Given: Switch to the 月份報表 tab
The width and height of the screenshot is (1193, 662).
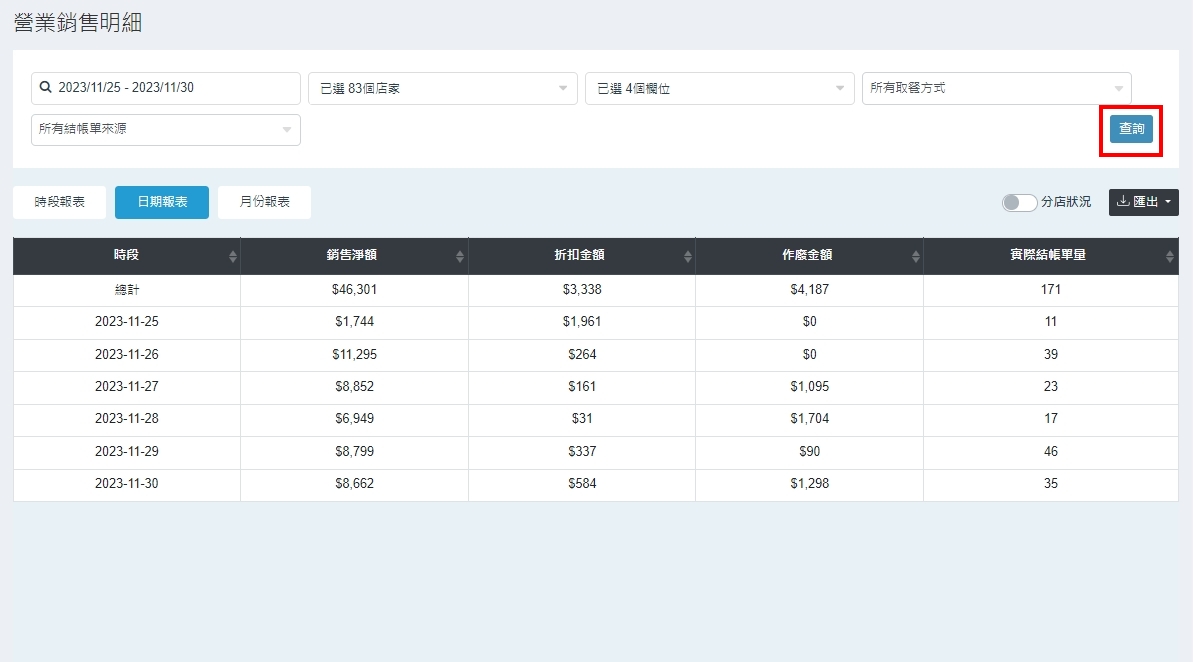Looking at the screenshot, I should pos(264,202).
